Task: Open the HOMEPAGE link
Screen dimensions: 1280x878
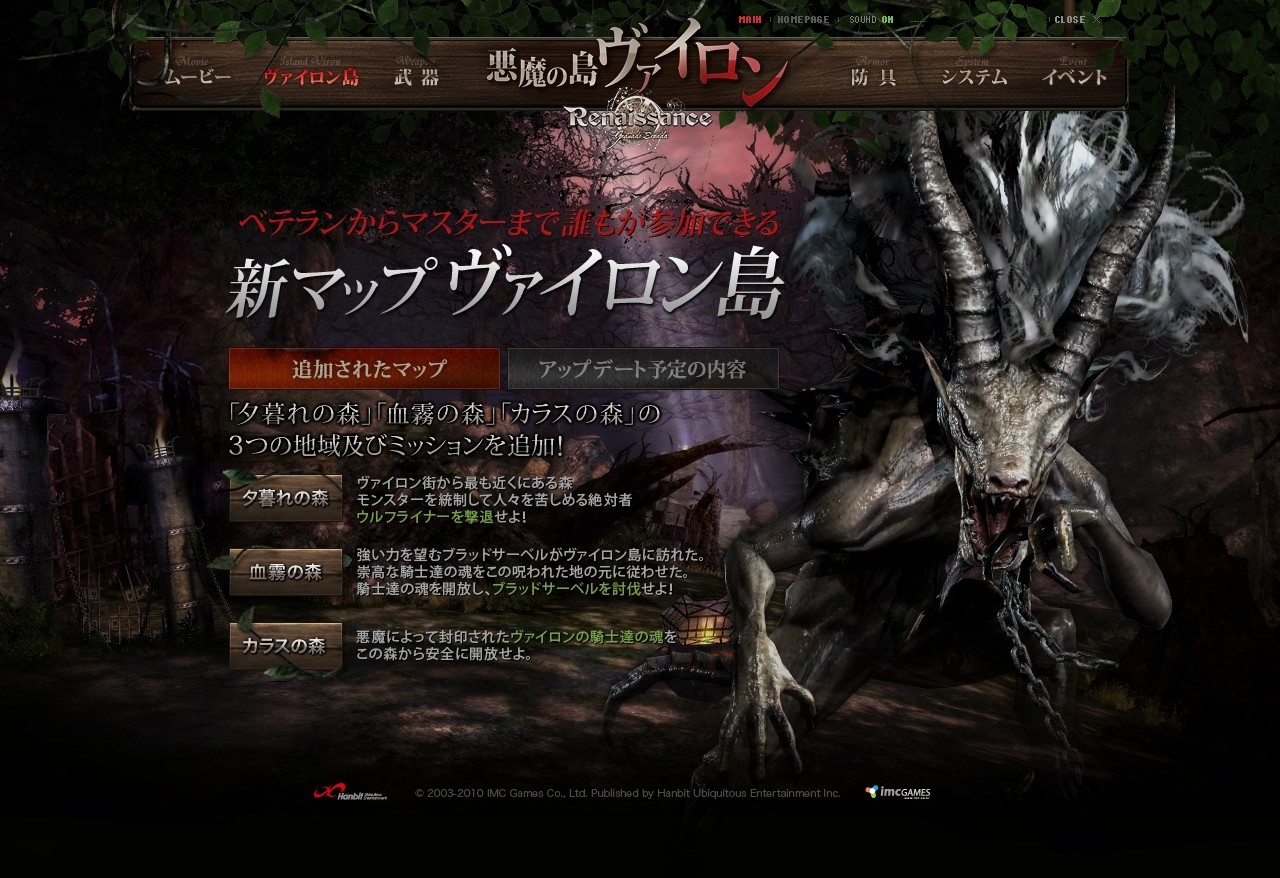Action: coord(805,19)
